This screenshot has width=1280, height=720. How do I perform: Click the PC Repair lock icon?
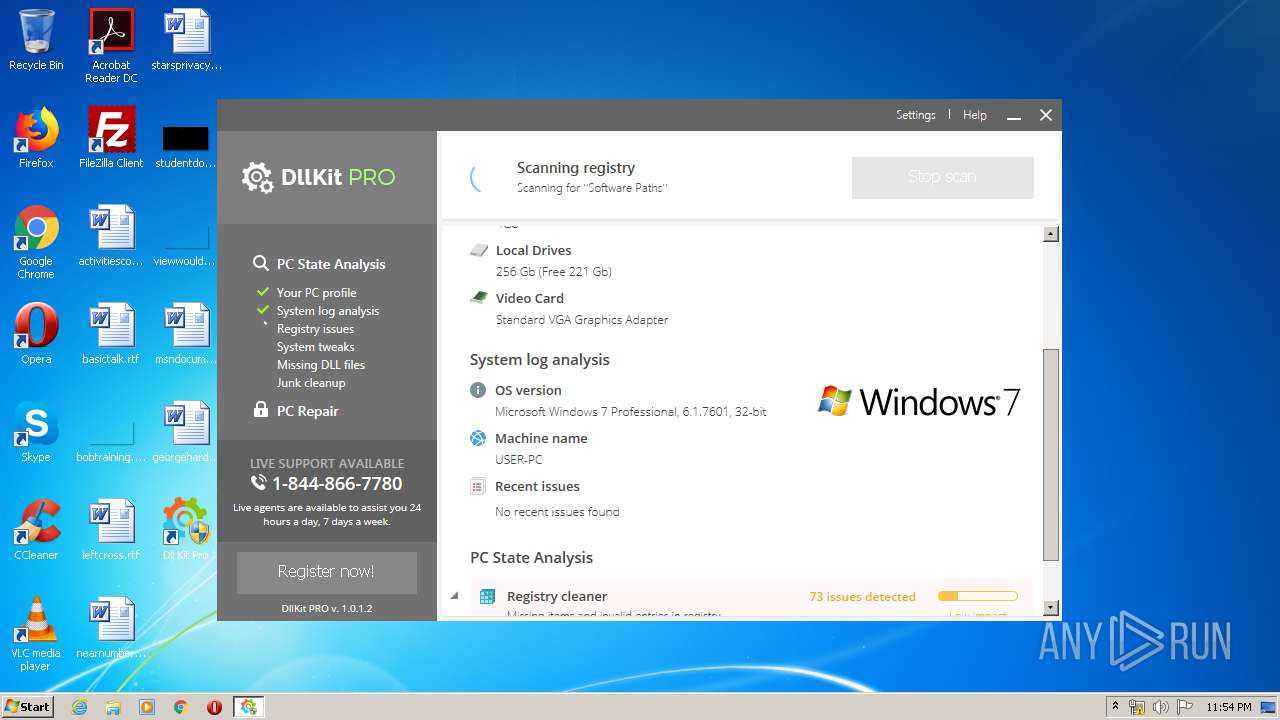tap(261, 410)
